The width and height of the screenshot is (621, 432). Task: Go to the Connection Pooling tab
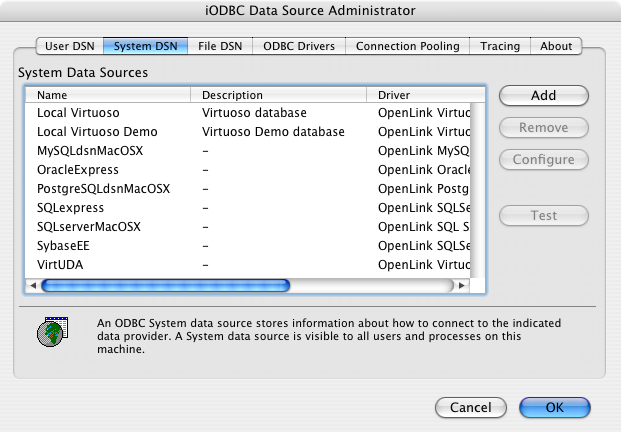pos(408,46)
